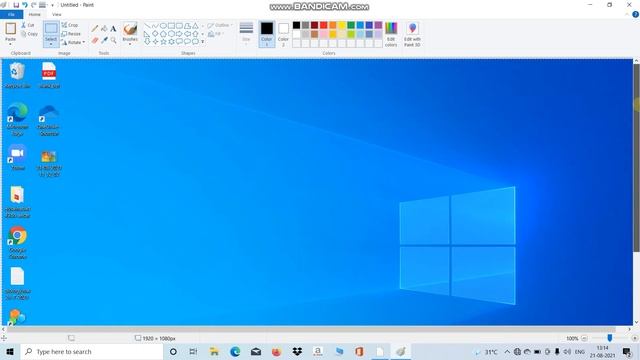Open the Rotate dropdown
Image resolution: width=640 pixels, height=360 pixels.
[x=73, y=42]
